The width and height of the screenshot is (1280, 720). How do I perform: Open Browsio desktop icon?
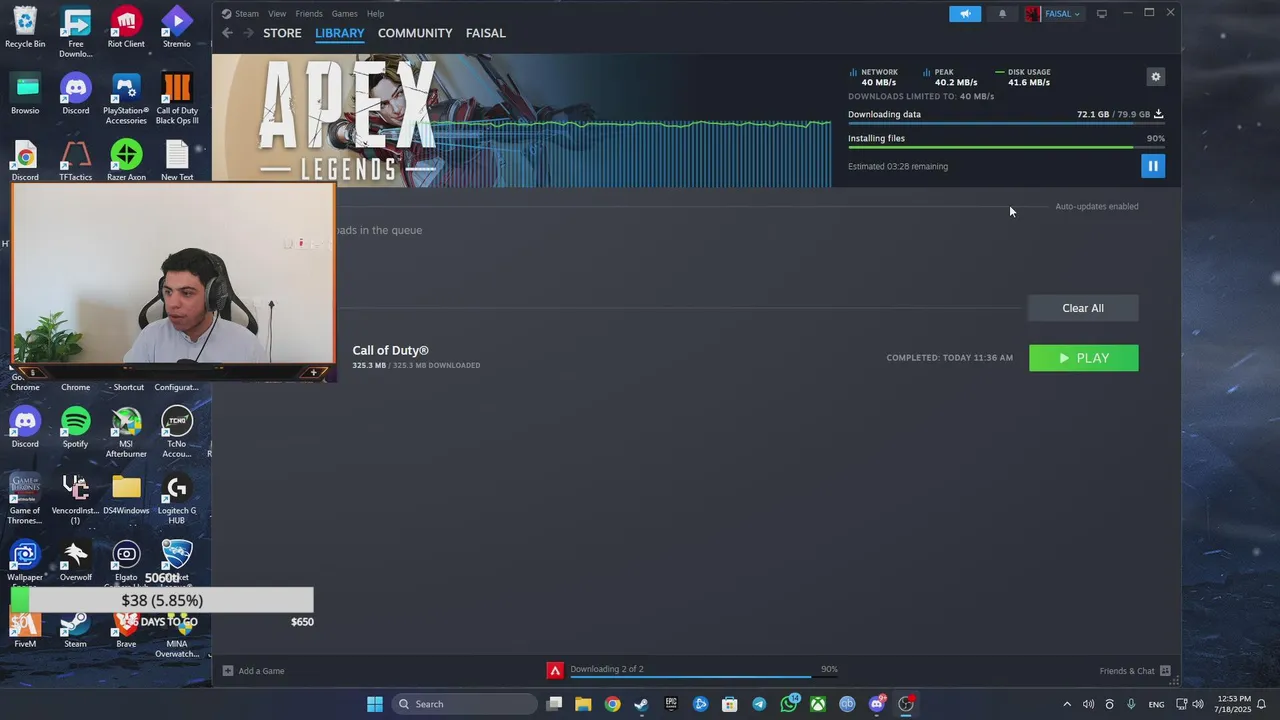(25, 94)
